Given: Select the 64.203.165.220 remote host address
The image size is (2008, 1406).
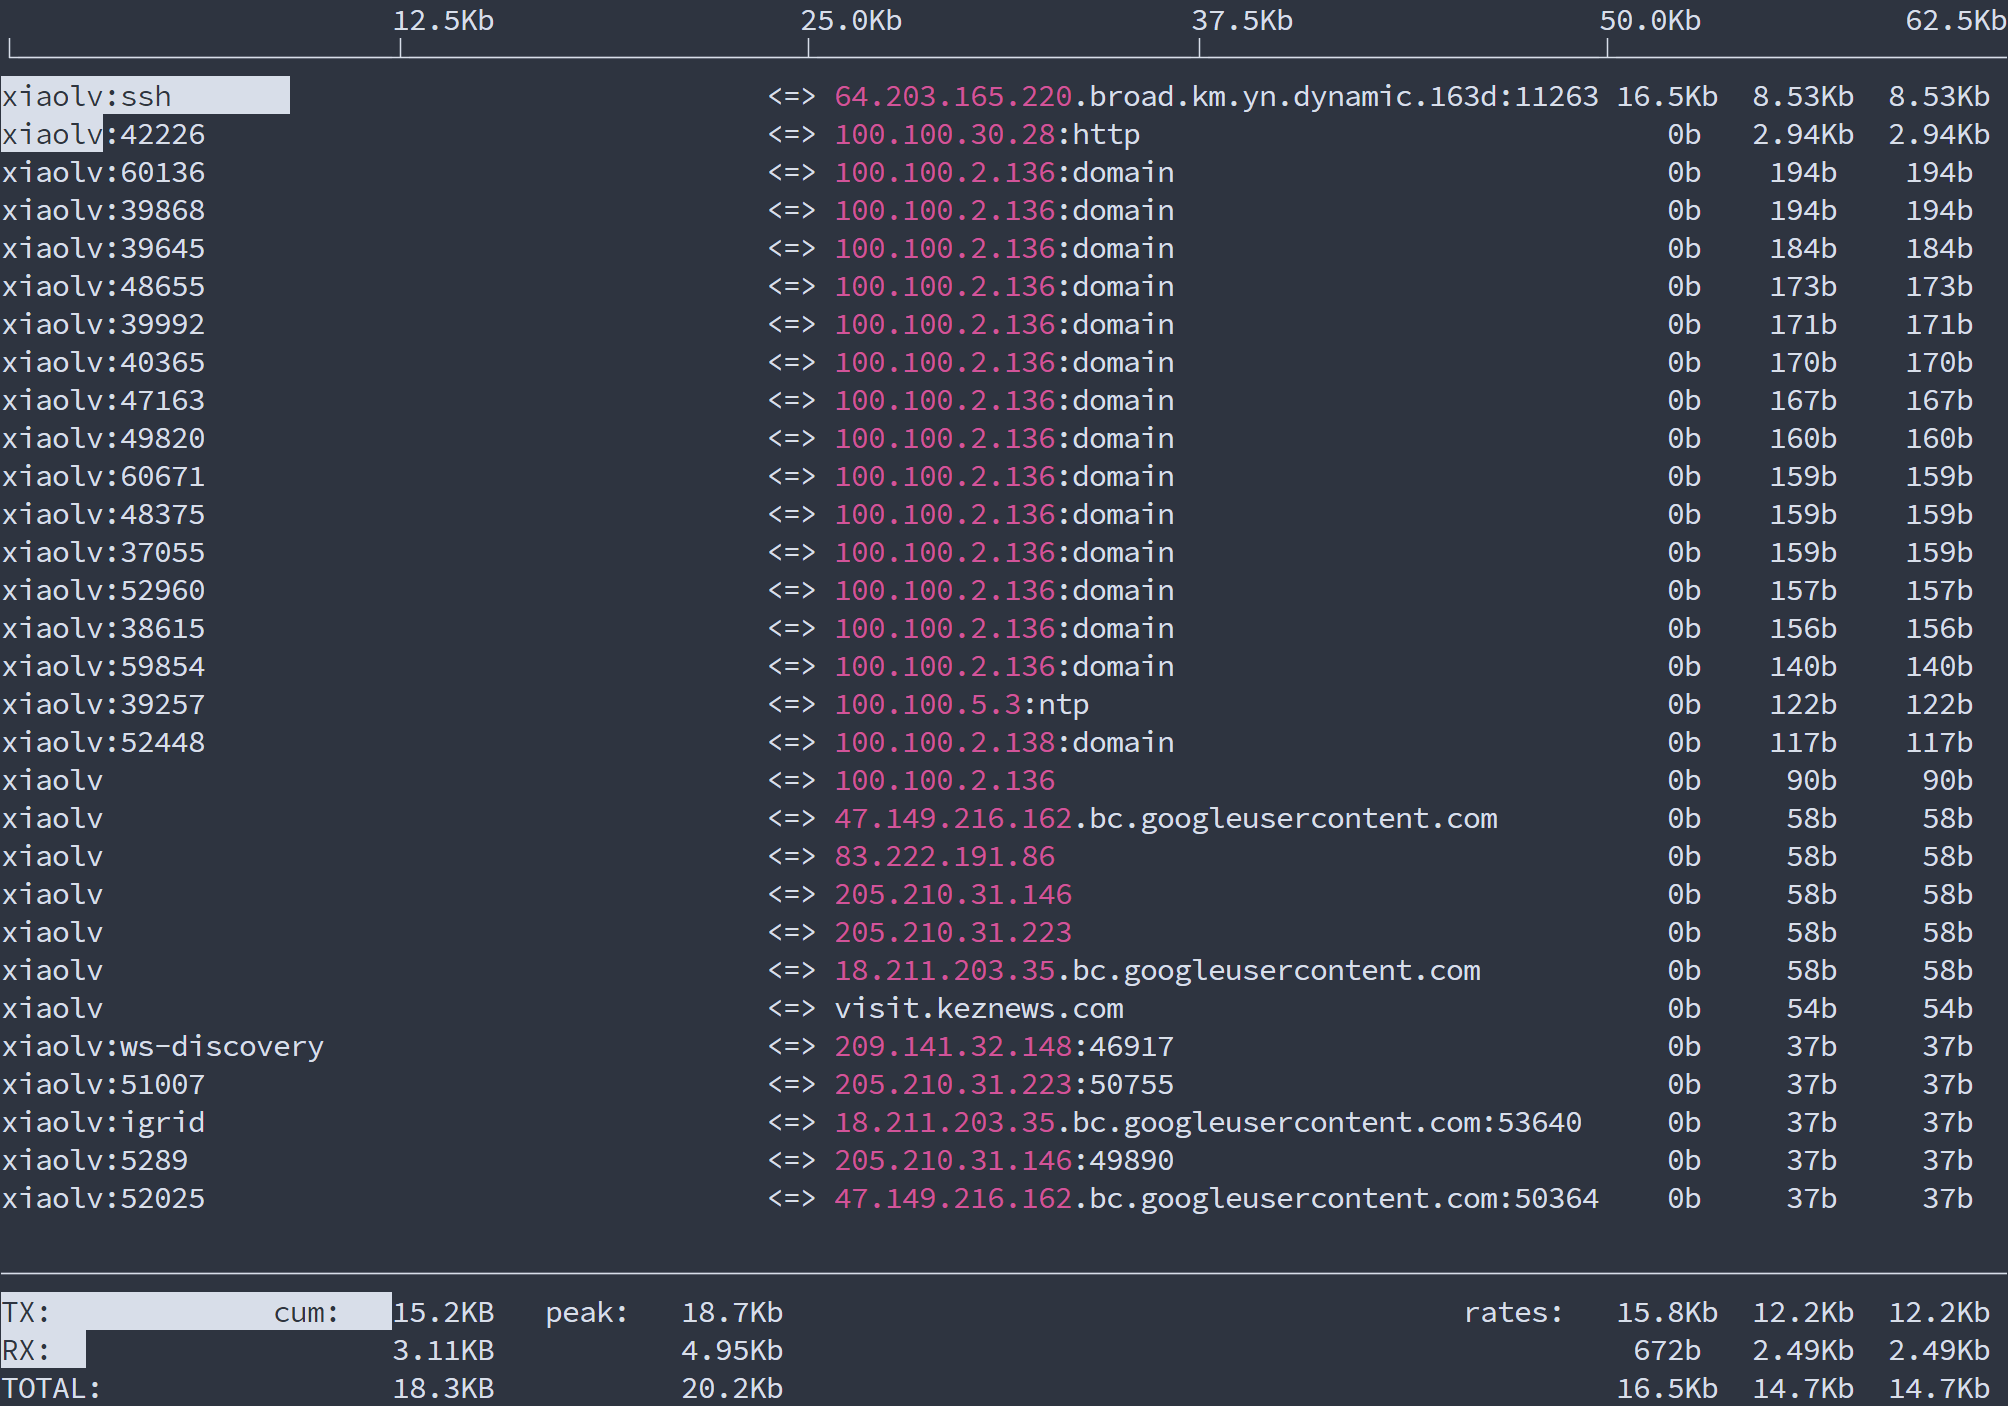Looking at the screenshot, I should pyautogui.click(x=953, y=96).
